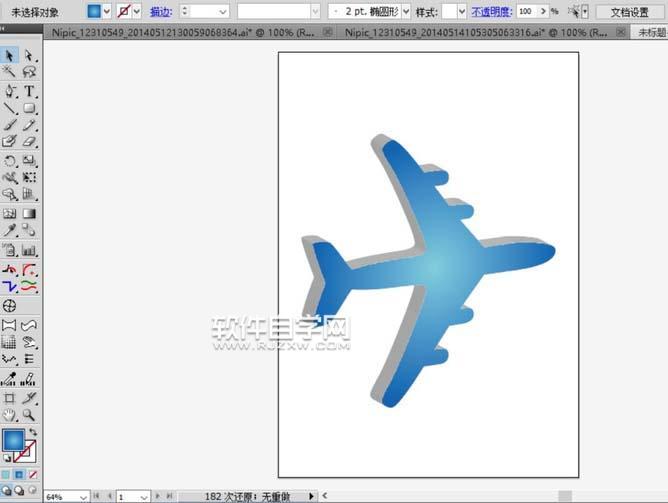Click the fill color box in control bar
668x503 pixels.
click(x=94, y=11)
